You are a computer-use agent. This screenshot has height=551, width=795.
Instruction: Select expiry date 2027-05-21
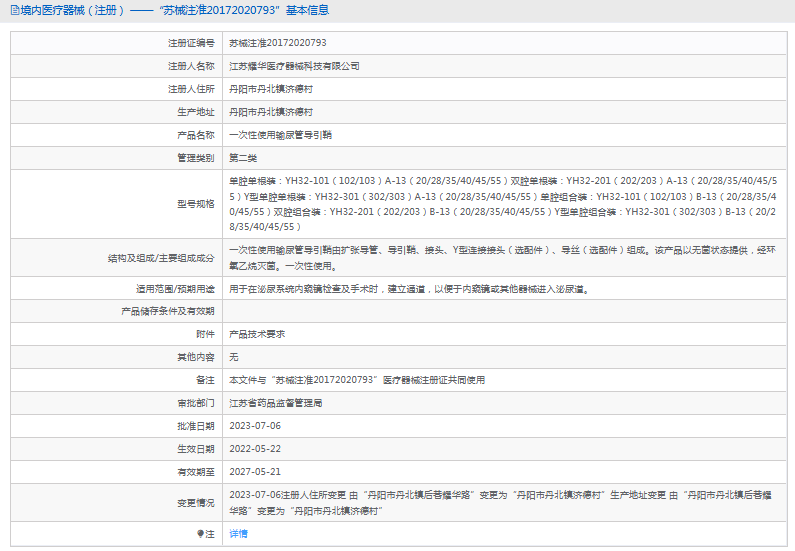(x=255, y=472)
